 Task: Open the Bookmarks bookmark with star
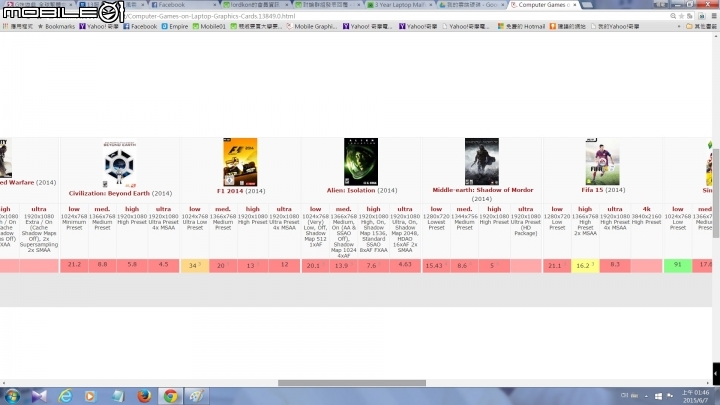[x=56, y=27]
